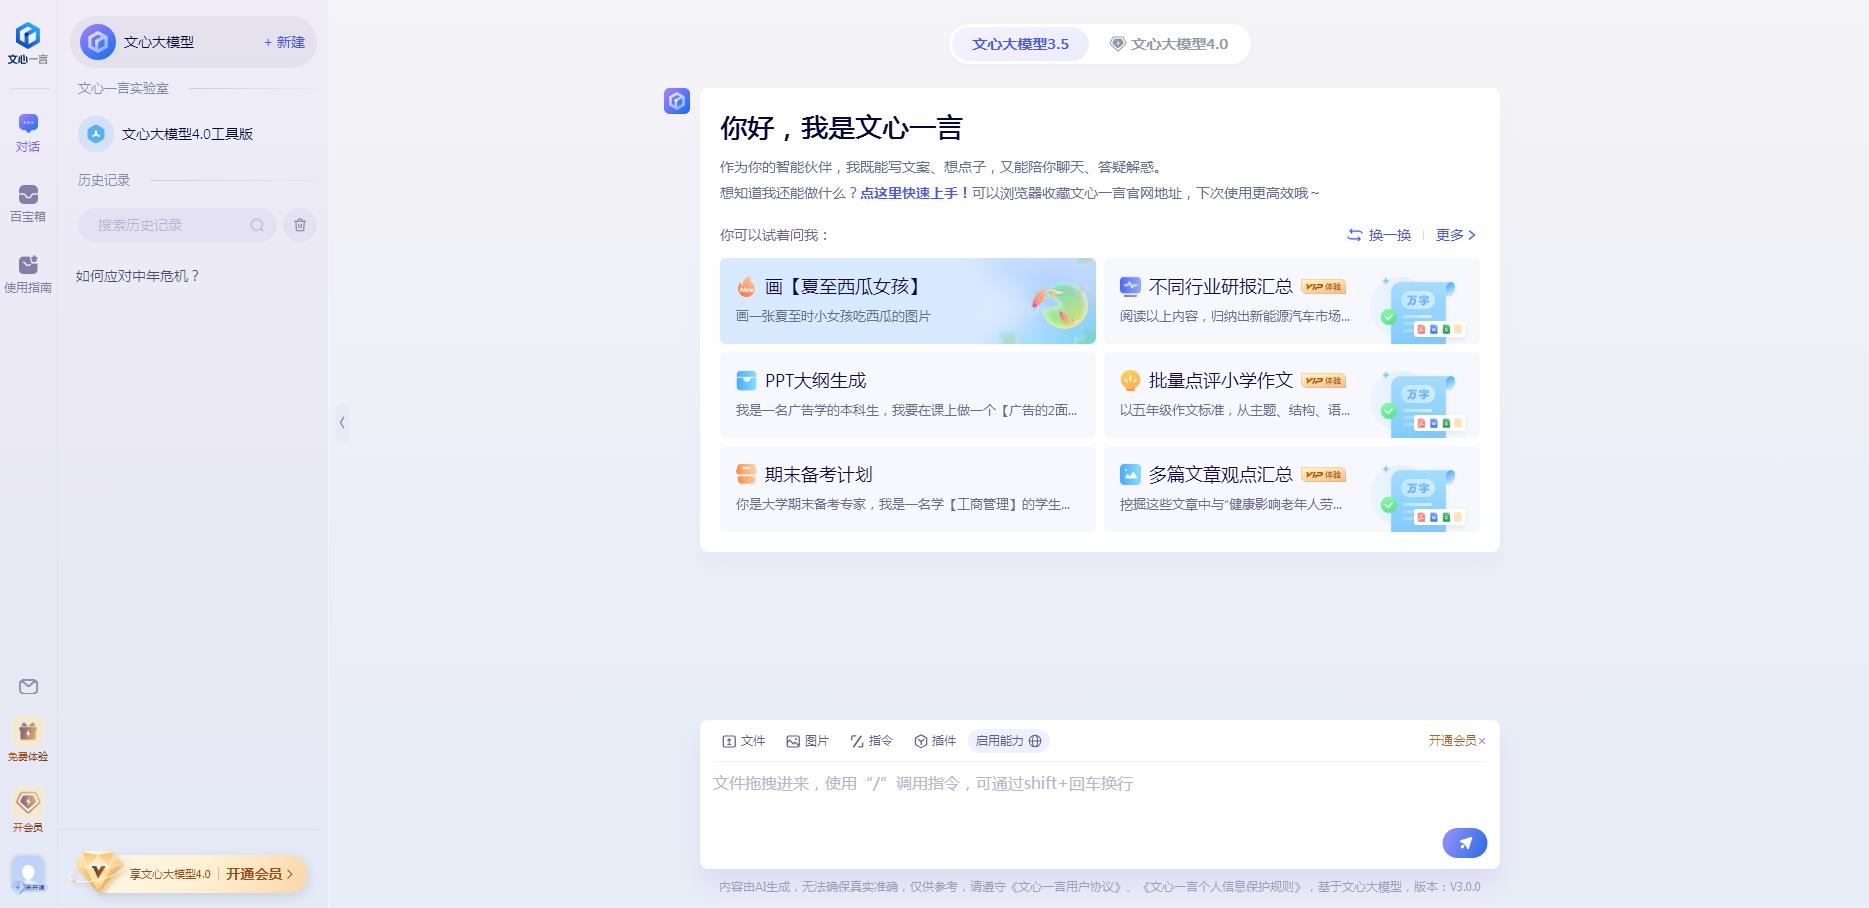Collapse the history sidebar with arrow handle
This screenshot has height=908, width=1869.
coord(342,423)
